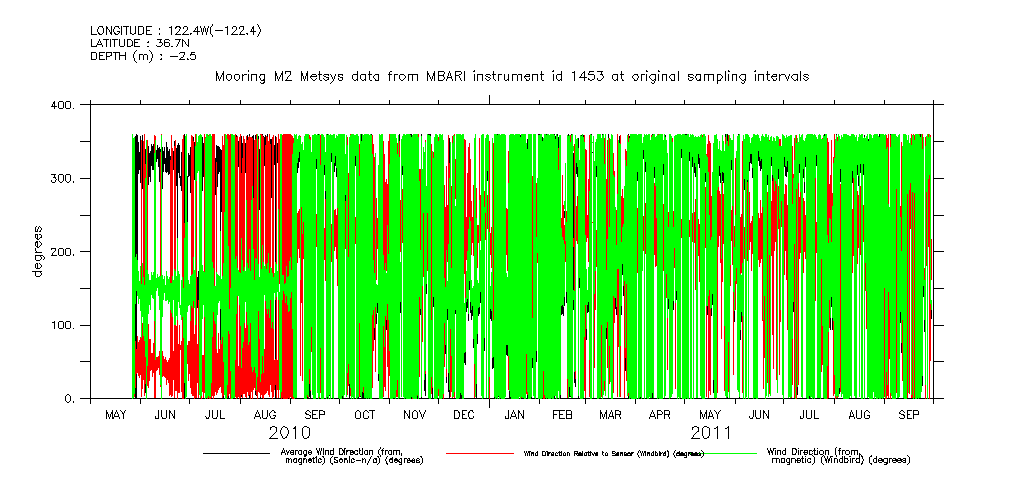The height and width of the screenshot is (504, 1009).
Task: Click the rotated 'degrees' y-axis label
Action: tap(38, 252)
